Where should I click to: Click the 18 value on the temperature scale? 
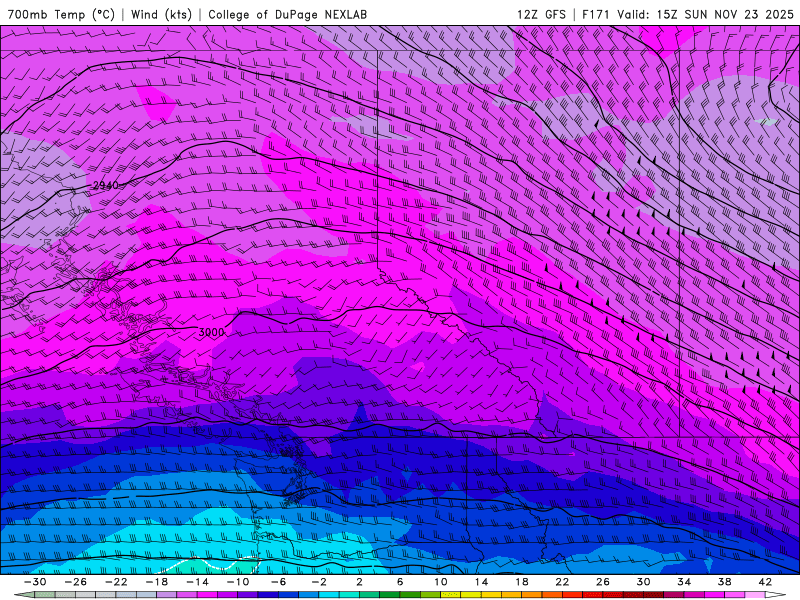coord(522,582)
